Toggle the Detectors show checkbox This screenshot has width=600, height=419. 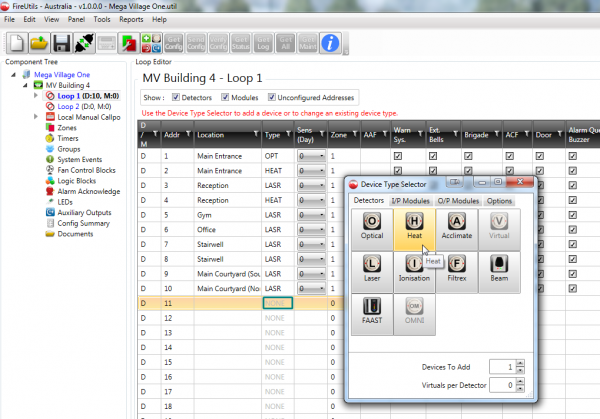click(x=177, y=97)
